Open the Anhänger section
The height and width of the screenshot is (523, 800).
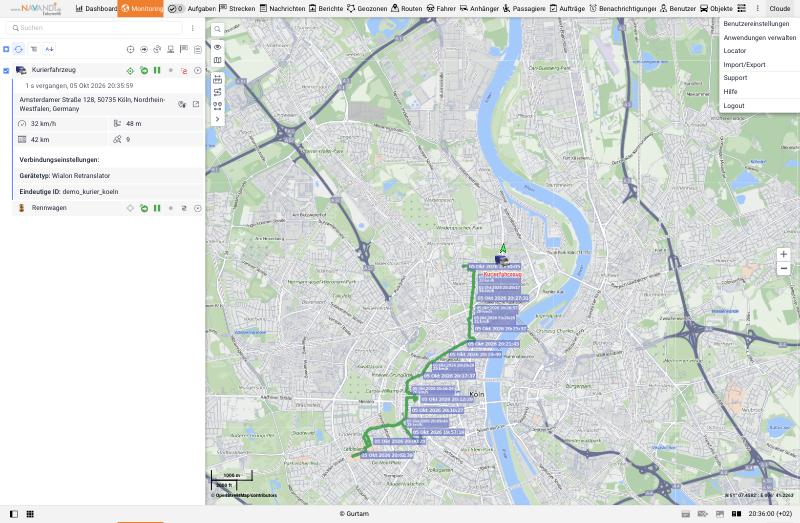(x=480, y=9)
